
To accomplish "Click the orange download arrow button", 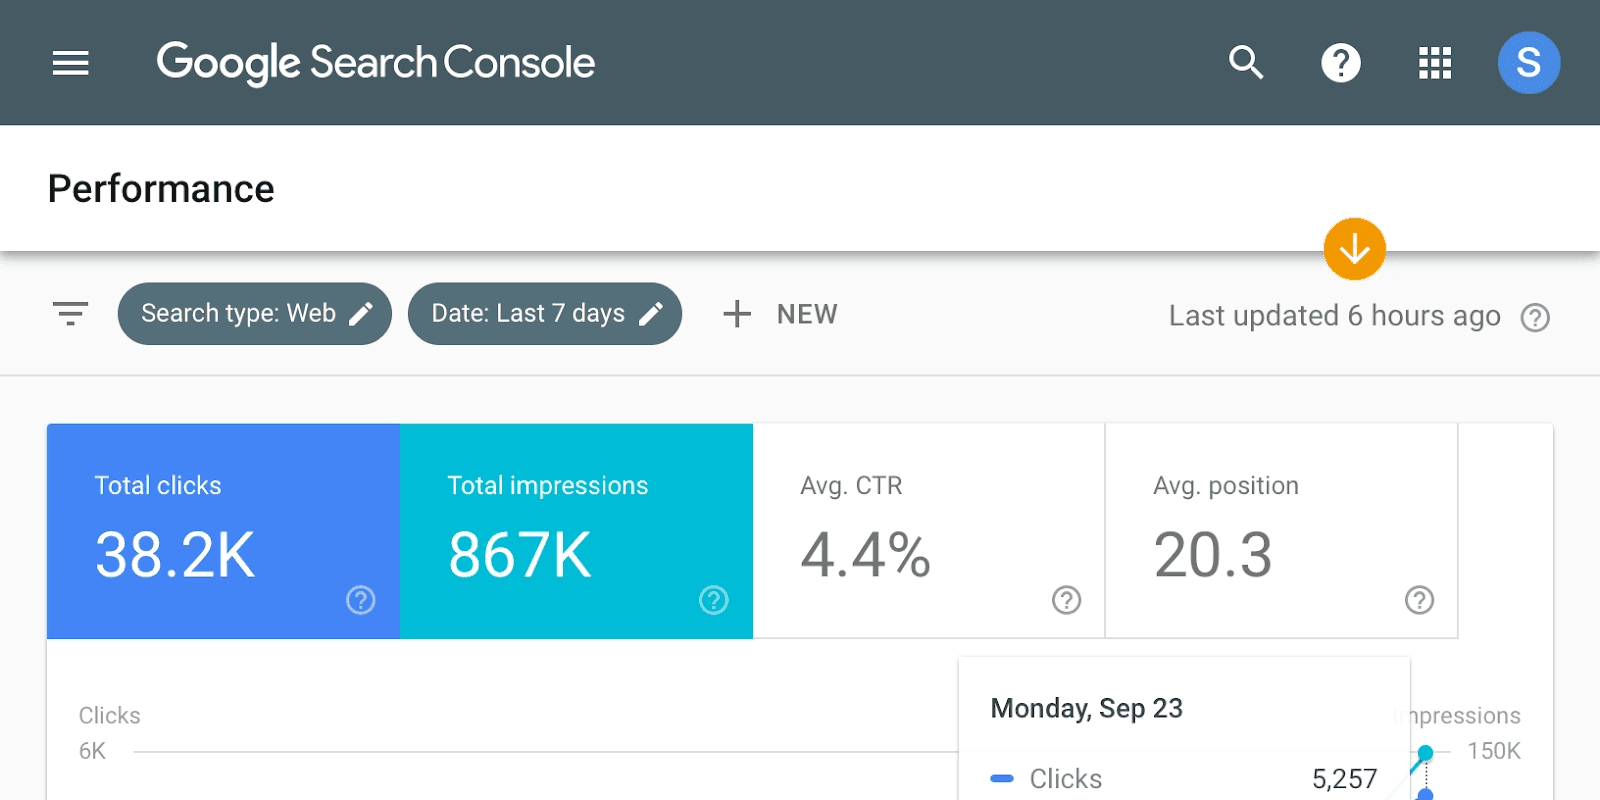I will [1354, 249].
